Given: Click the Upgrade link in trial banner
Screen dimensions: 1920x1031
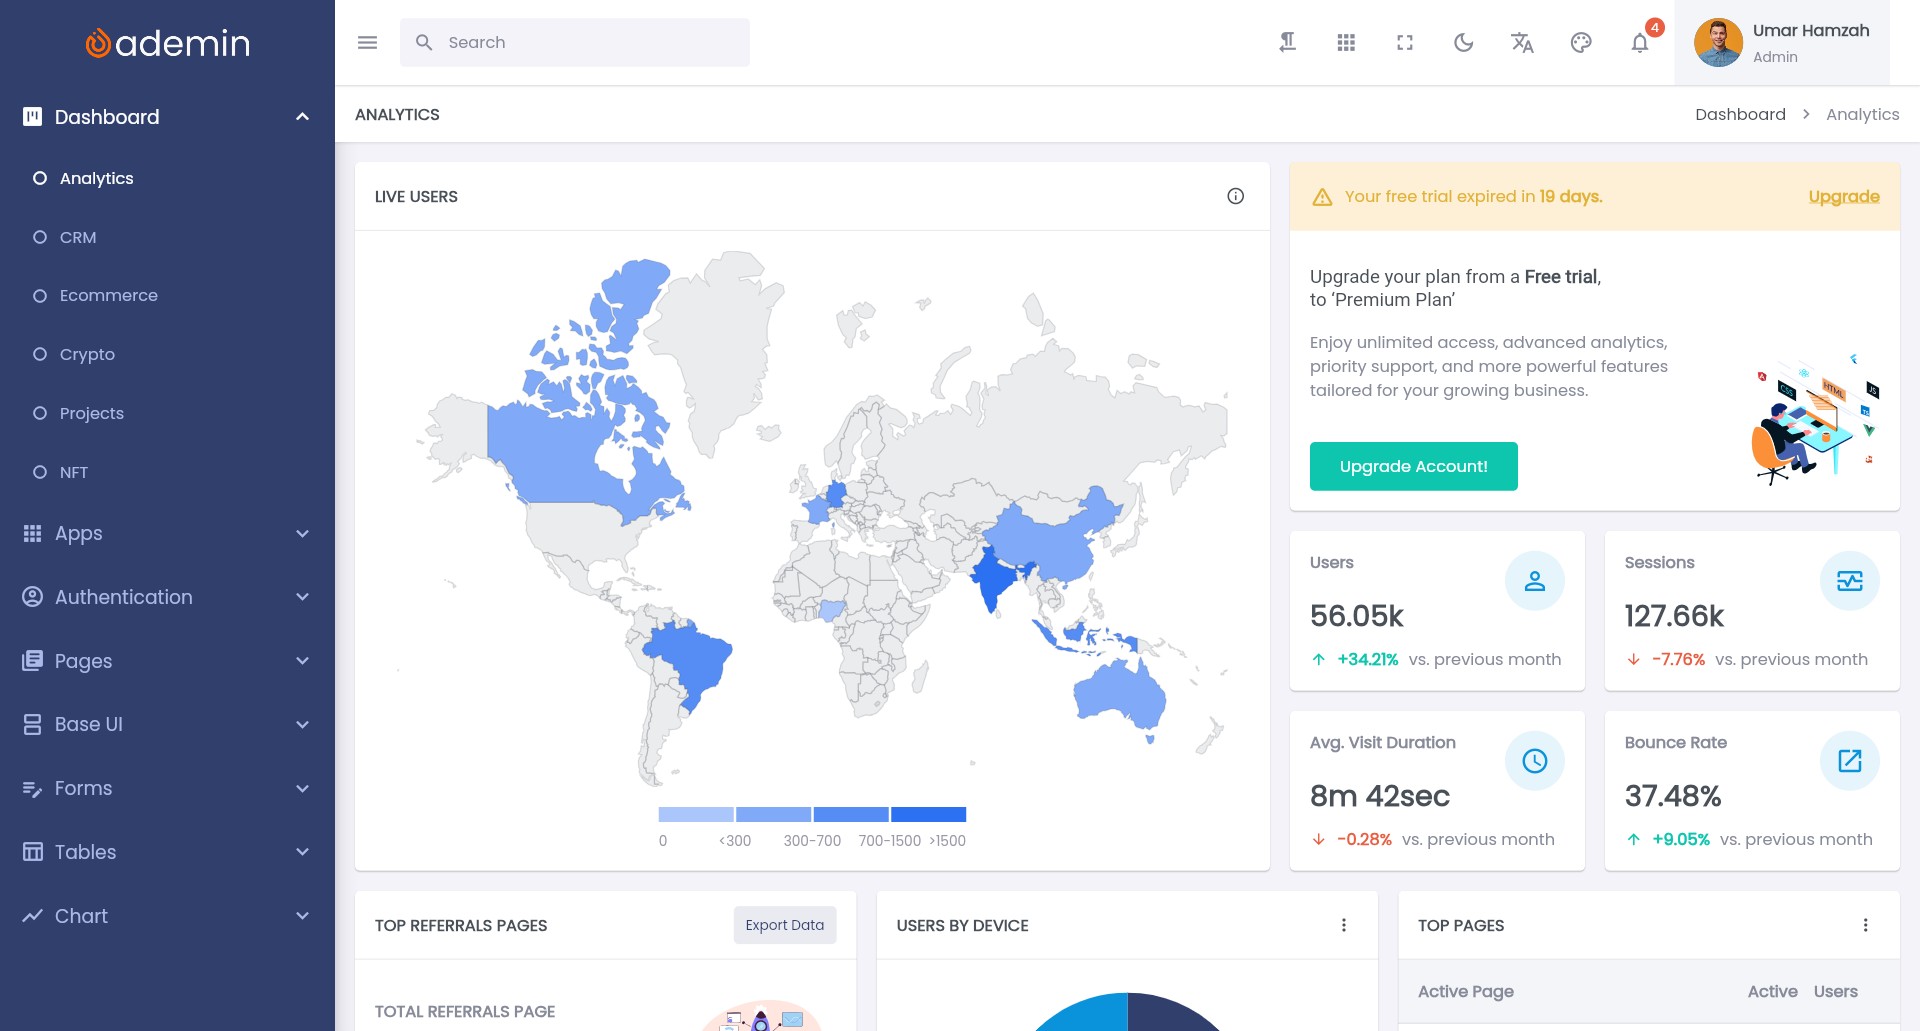Looking at the screenshot, I should tap(1843, 197).
